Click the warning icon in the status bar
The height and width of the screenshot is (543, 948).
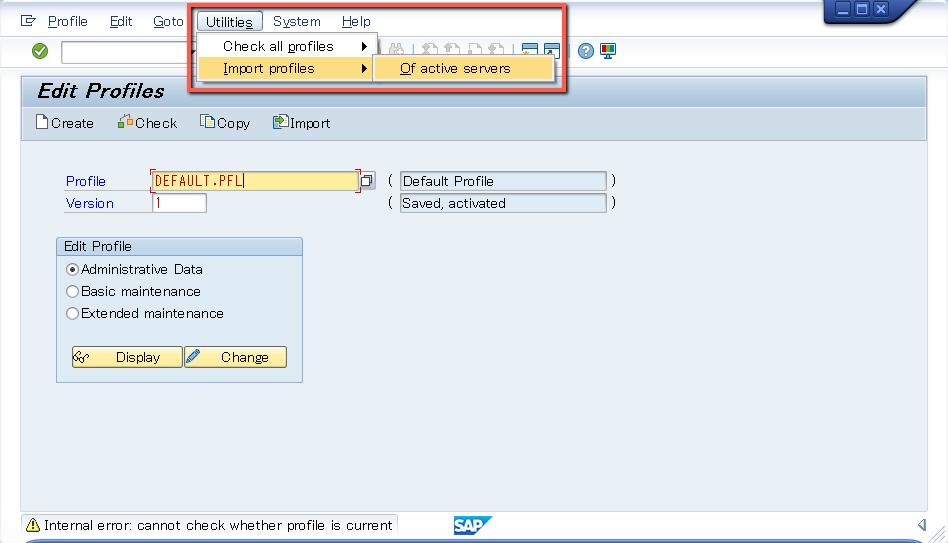(33, 525)
